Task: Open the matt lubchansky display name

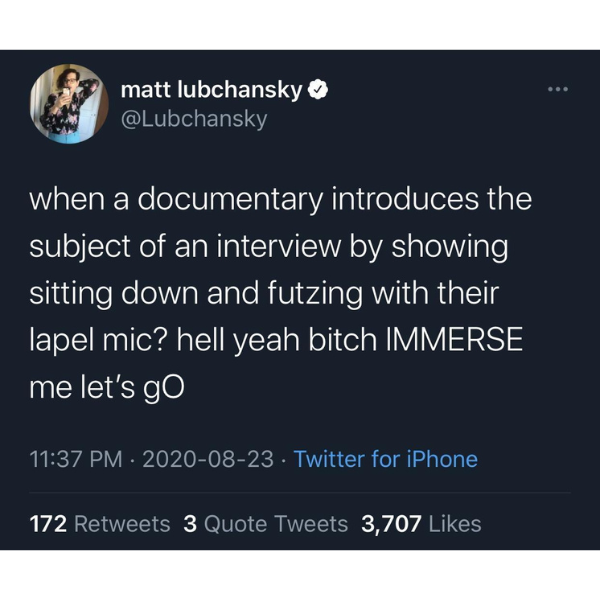Action: point(212,91)
